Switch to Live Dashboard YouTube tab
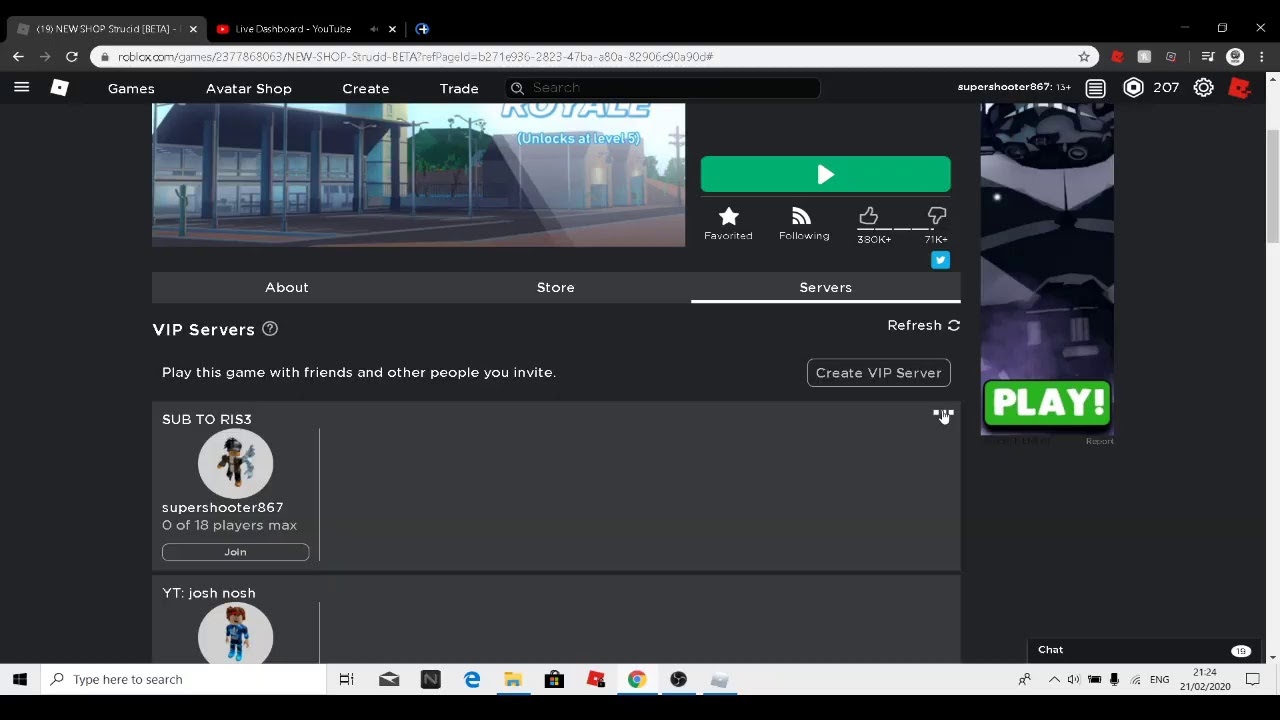The width and height of the screenshot is (1280, 720). click(293, 29)
